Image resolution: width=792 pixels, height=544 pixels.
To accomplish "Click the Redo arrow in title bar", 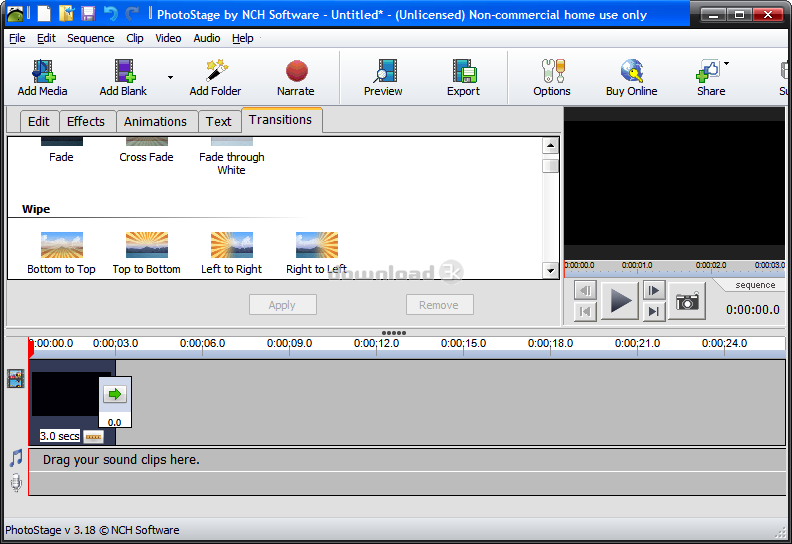I will (132, 14).
